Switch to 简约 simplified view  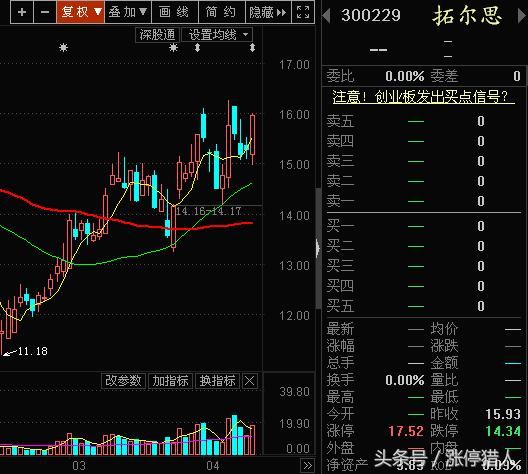point(221,12)
